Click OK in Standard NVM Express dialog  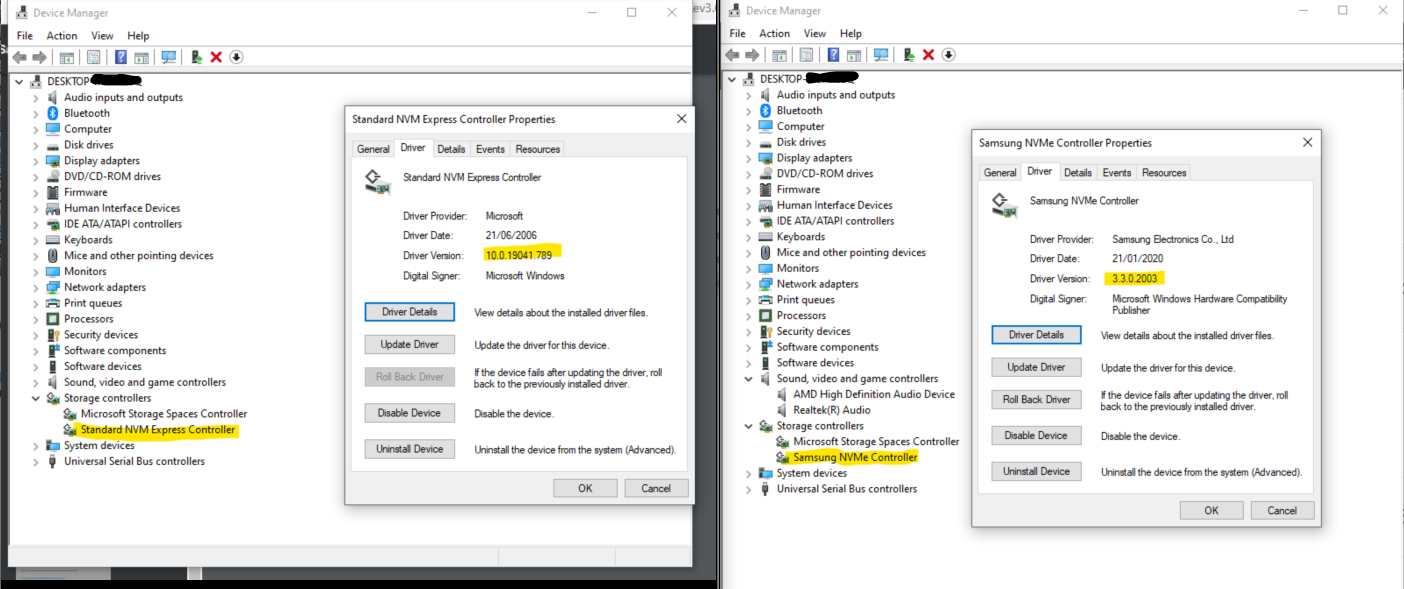[585, 488]
